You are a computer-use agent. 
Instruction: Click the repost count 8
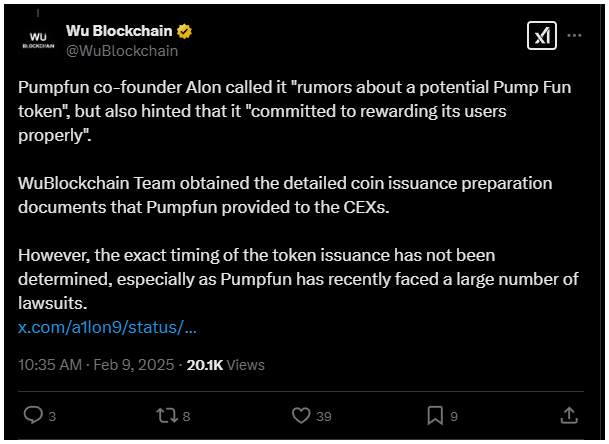[x=186, y=416]
